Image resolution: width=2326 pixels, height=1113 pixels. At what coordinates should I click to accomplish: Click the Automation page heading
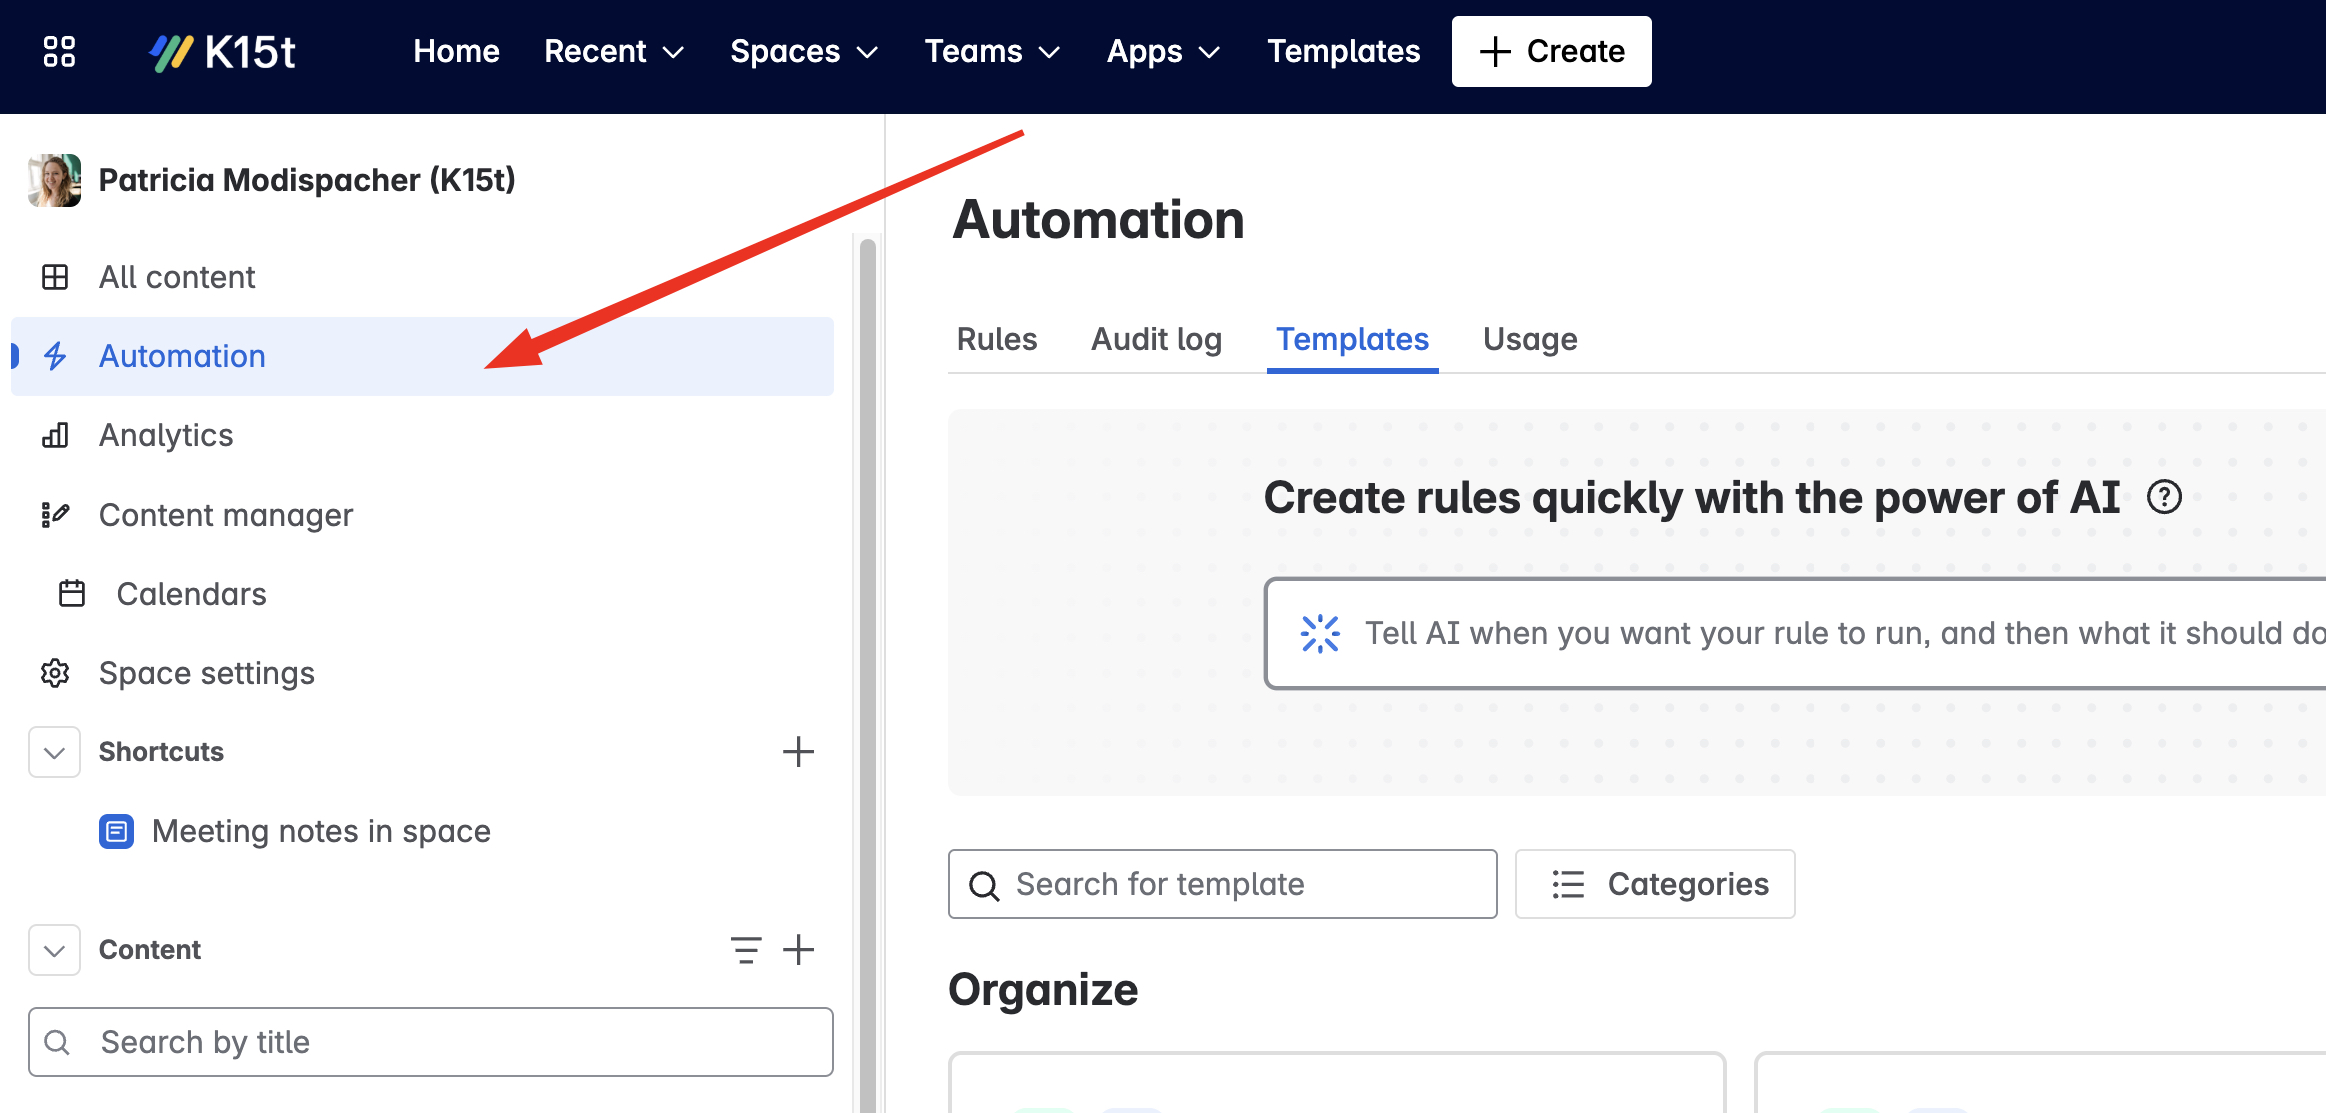tap(1098, 220)
